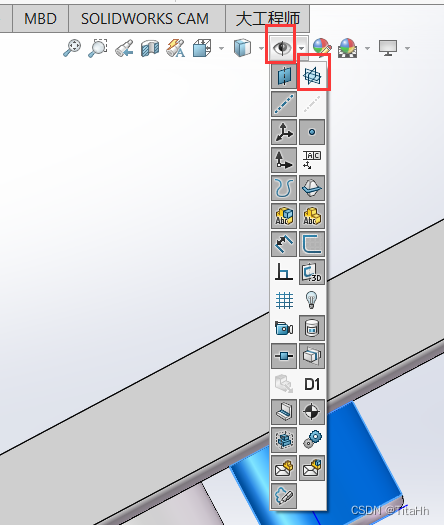444x525 pixels.
Task: Toggle the laptop-shaped icon in dropdown
Action: [x=284, y=412]
